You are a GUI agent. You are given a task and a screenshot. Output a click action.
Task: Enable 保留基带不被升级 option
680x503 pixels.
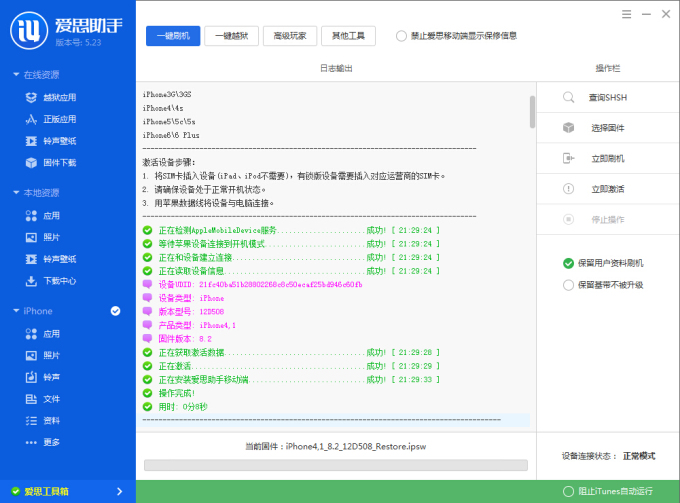[569, 284]
